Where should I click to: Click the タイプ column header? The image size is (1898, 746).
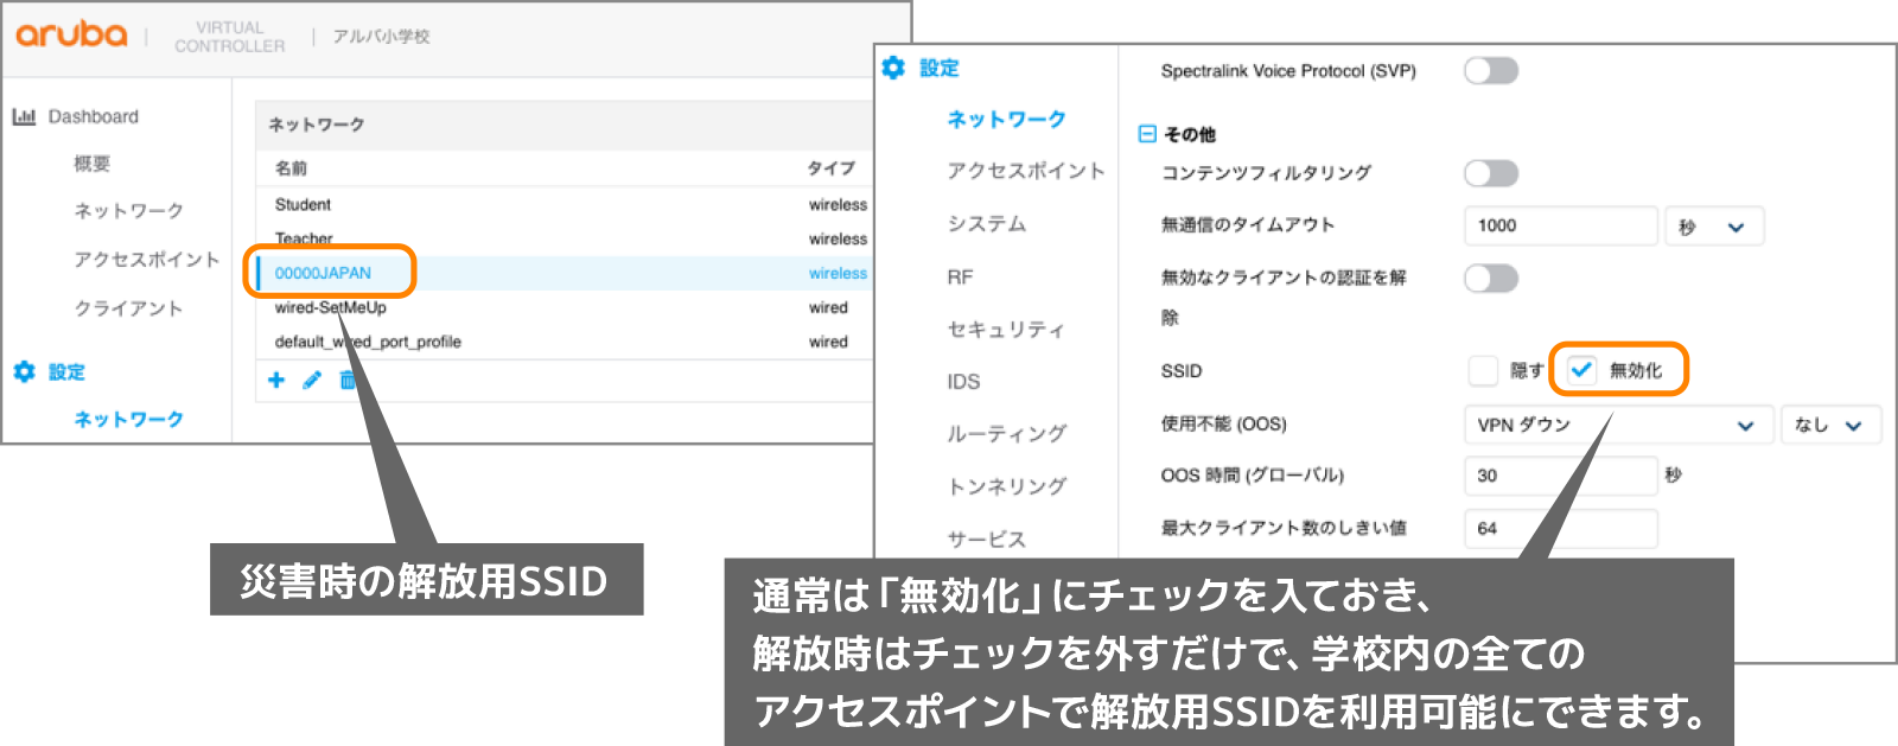(832, 168)
